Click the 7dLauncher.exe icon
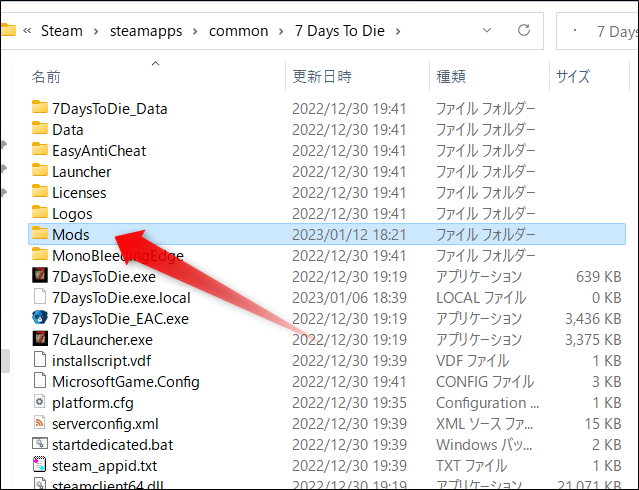The width and height of the screenshot is (639, 490). pos(40,338)
